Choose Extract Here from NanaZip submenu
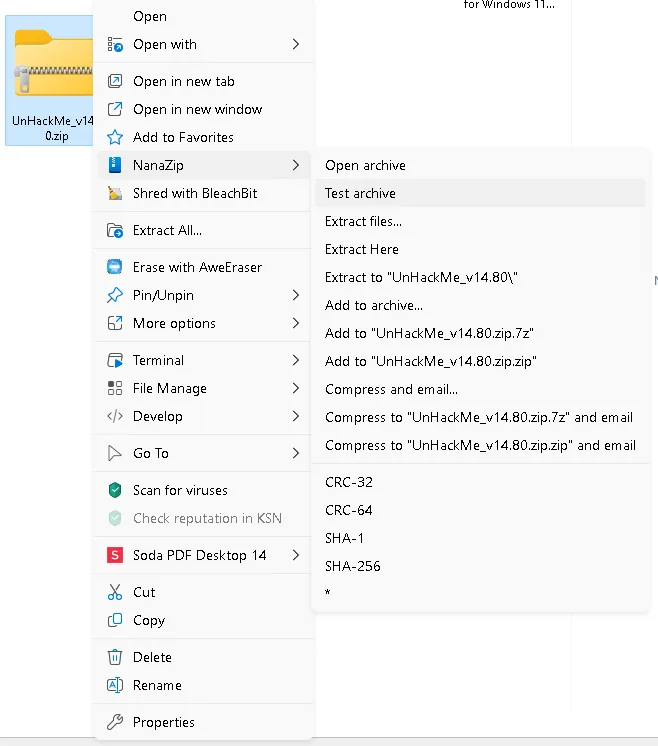The height and width of the screenshot is (746, 658). [362, 249]
